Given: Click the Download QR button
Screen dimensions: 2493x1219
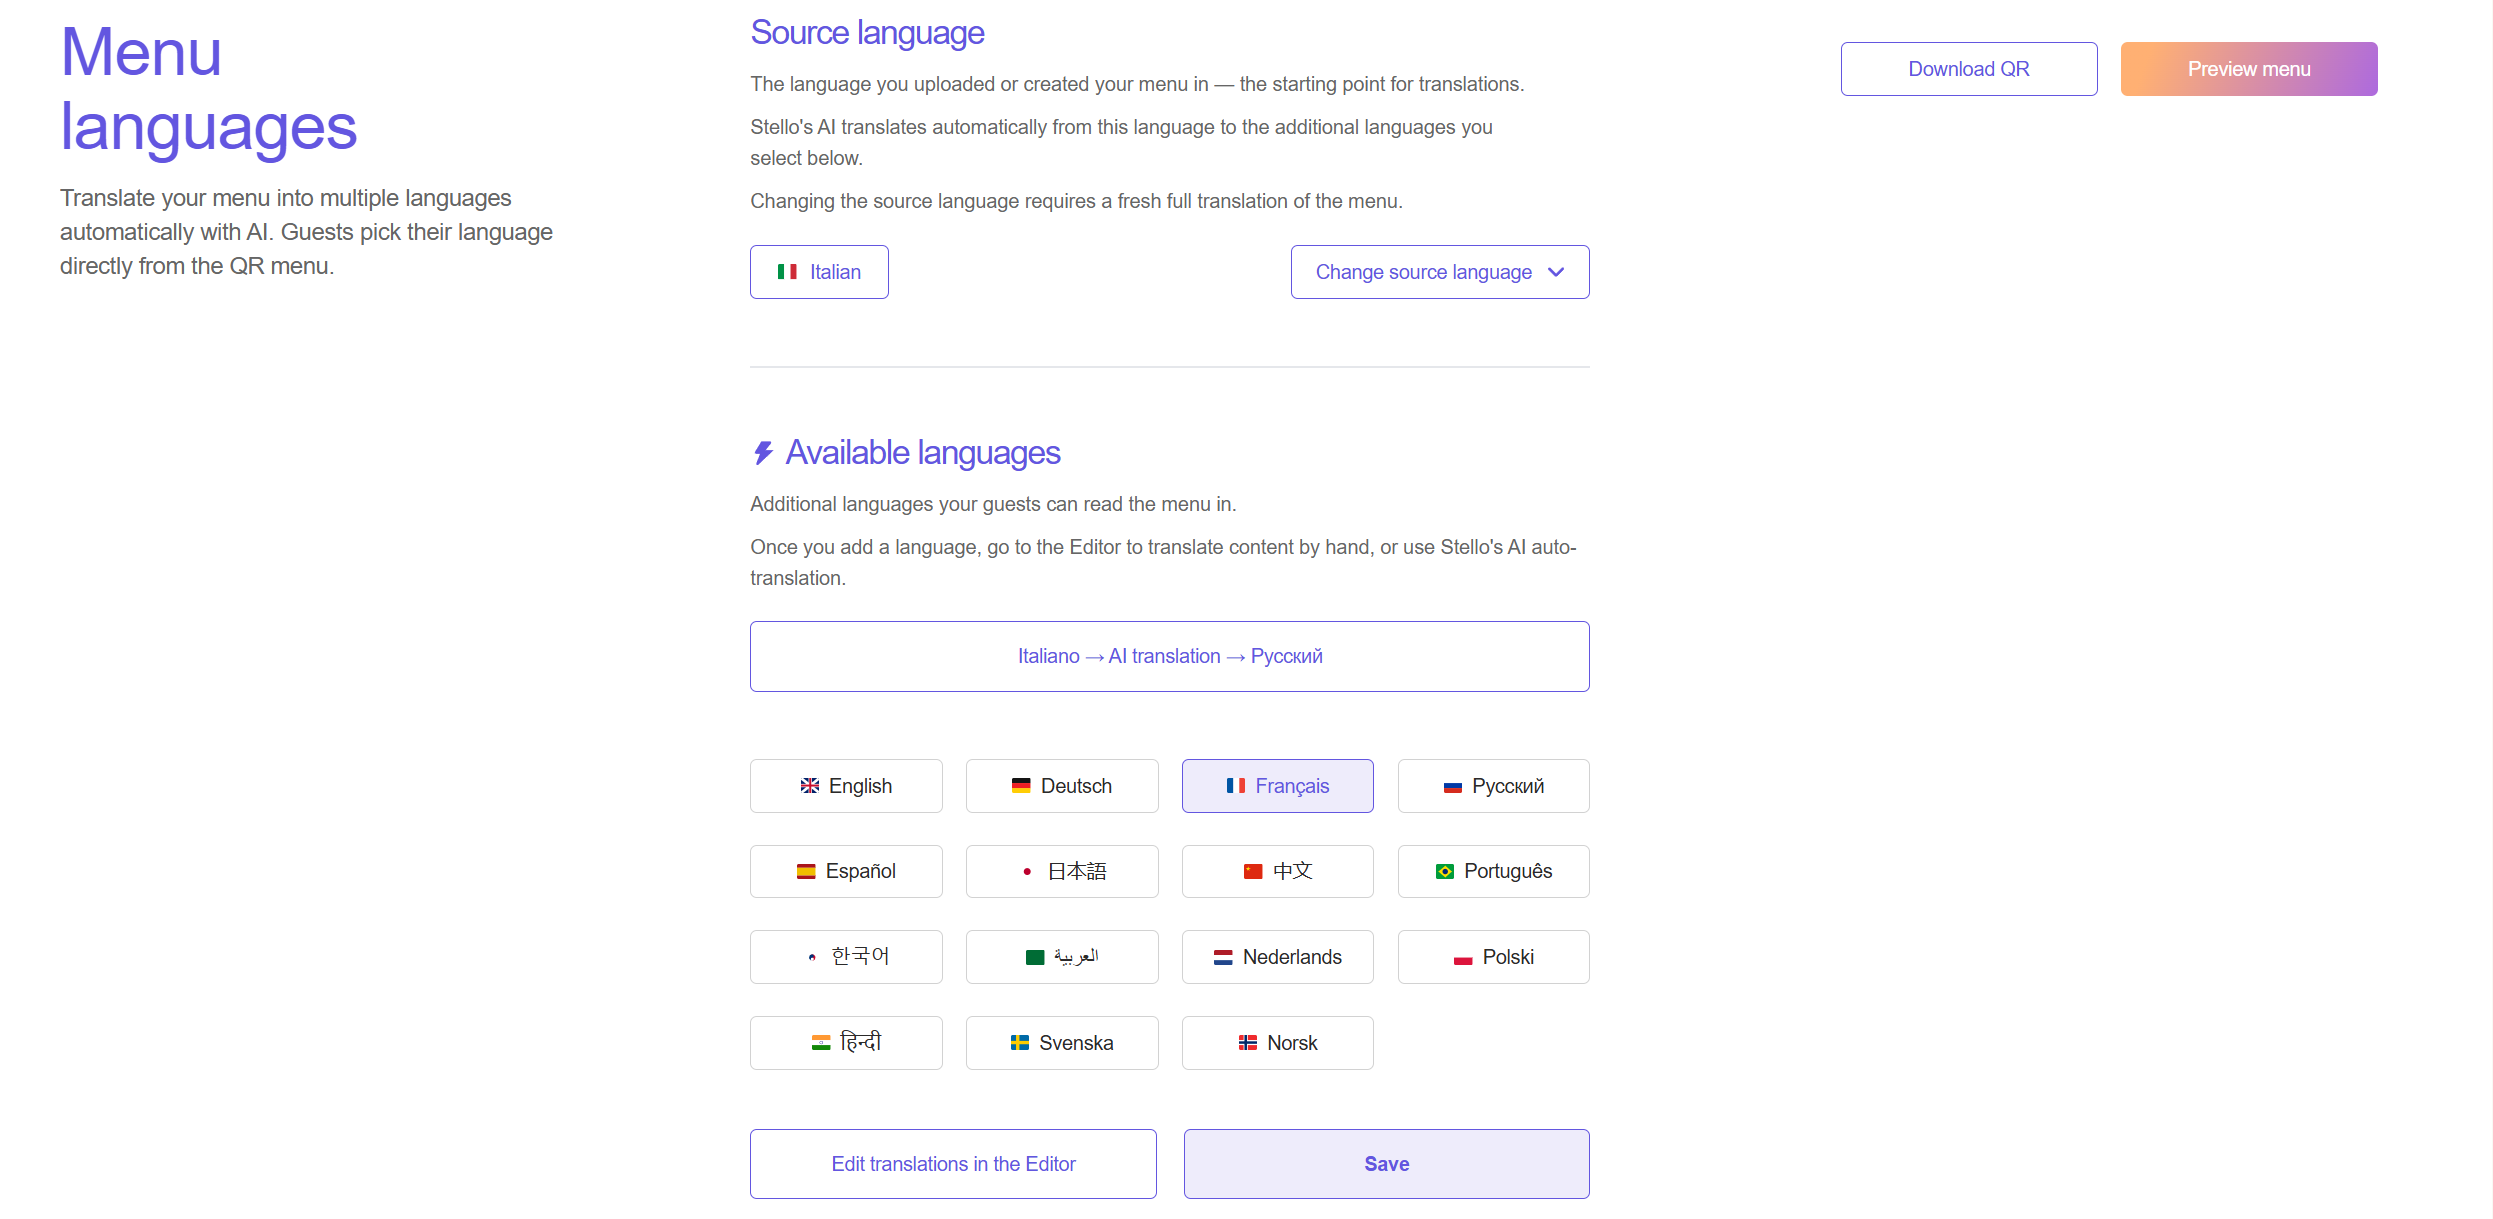Looking at the screenshot, I should (x=1969, y=69).
